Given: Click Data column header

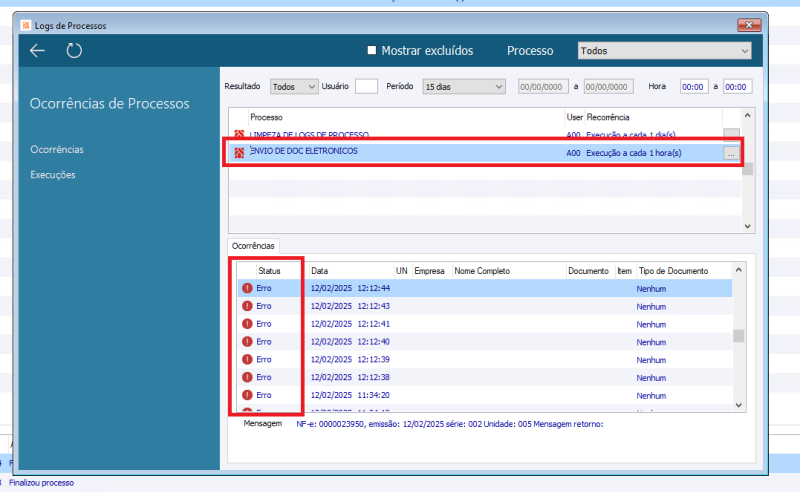Looking at the screenshot, I should click(319, 271).
